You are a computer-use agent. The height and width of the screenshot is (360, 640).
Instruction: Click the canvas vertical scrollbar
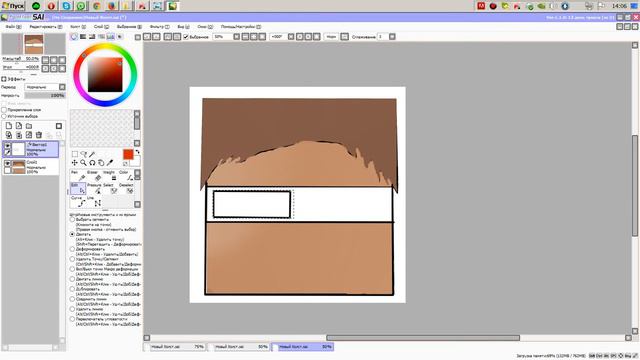click(x=635, y=186)
